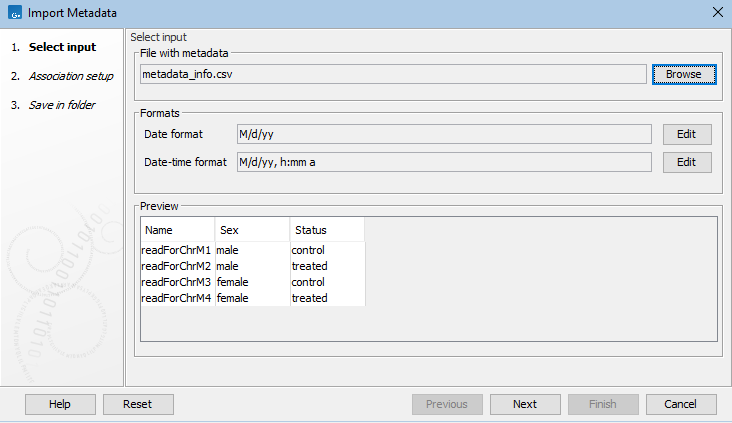
Task: Click the Date-time format text field
Action: (443, 162)
